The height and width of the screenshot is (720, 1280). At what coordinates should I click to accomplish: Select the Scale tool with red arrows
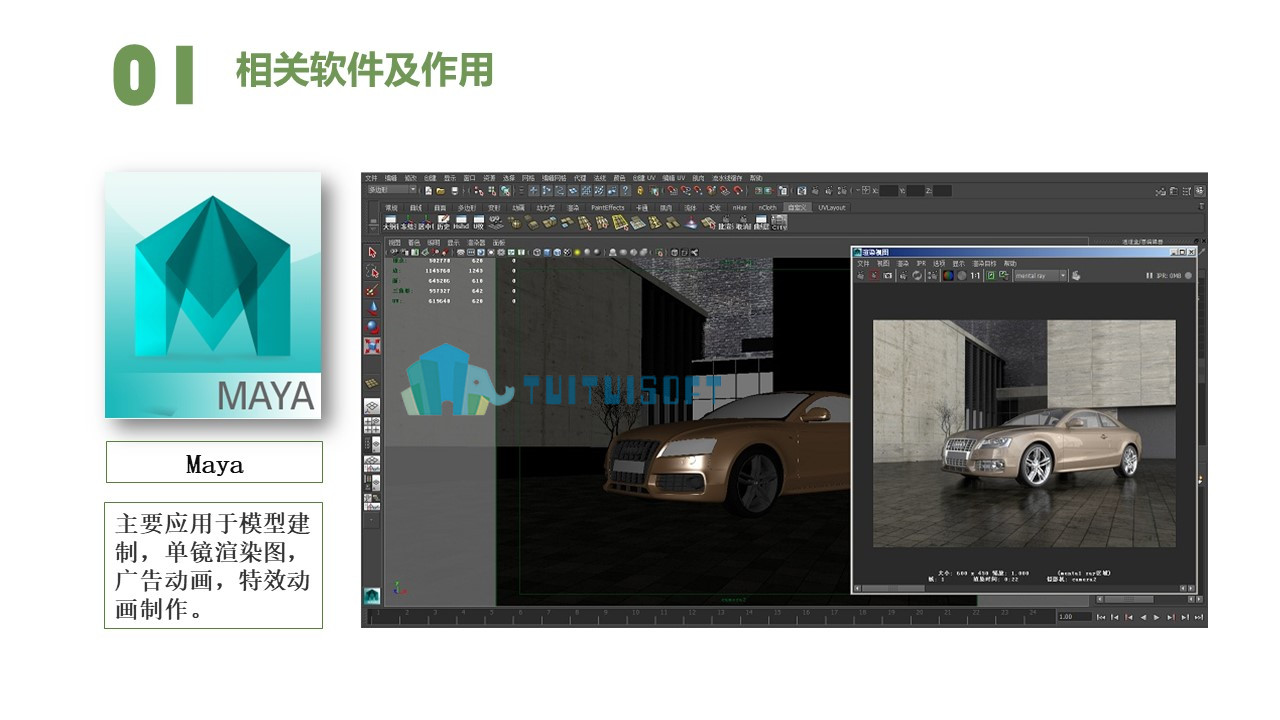click(372, 346)
